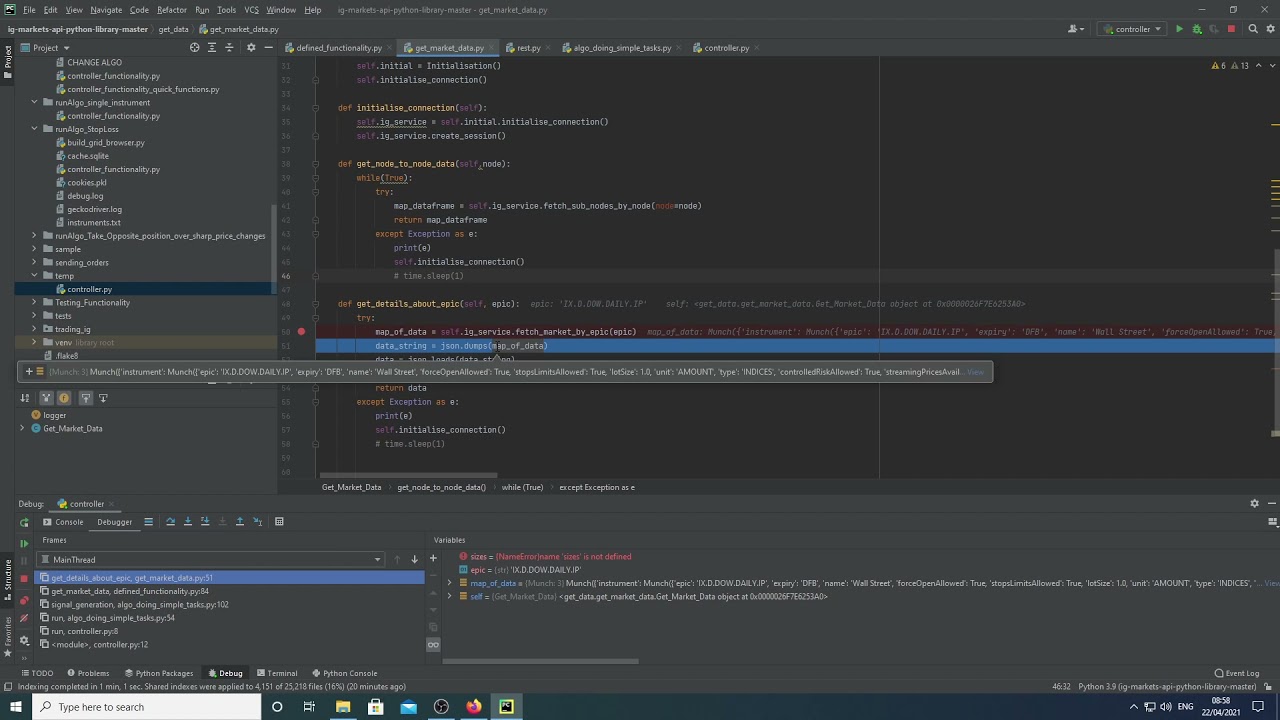This screenshot has height=720, width=1280.
Task: Switch to the algo_doing_simple_tasks.py tab
Action: click(621, 48)
